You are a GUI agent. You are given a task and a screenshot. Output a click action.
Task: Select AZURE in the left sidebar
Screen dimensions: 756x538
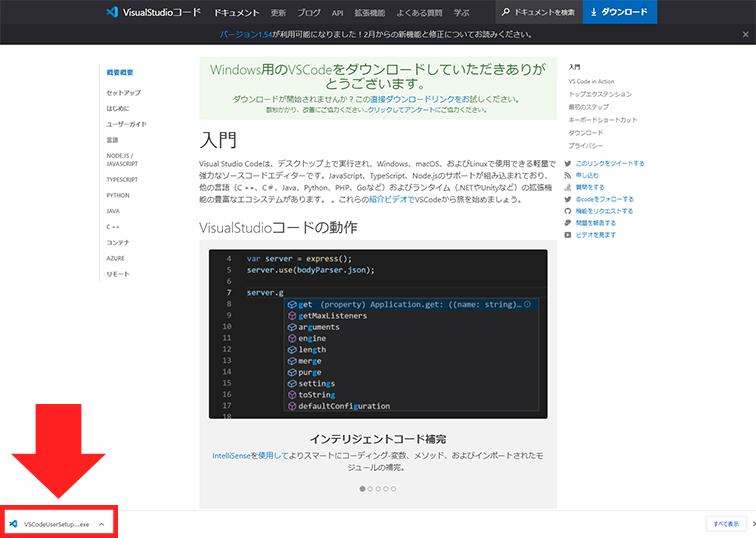tap(115, 258)
